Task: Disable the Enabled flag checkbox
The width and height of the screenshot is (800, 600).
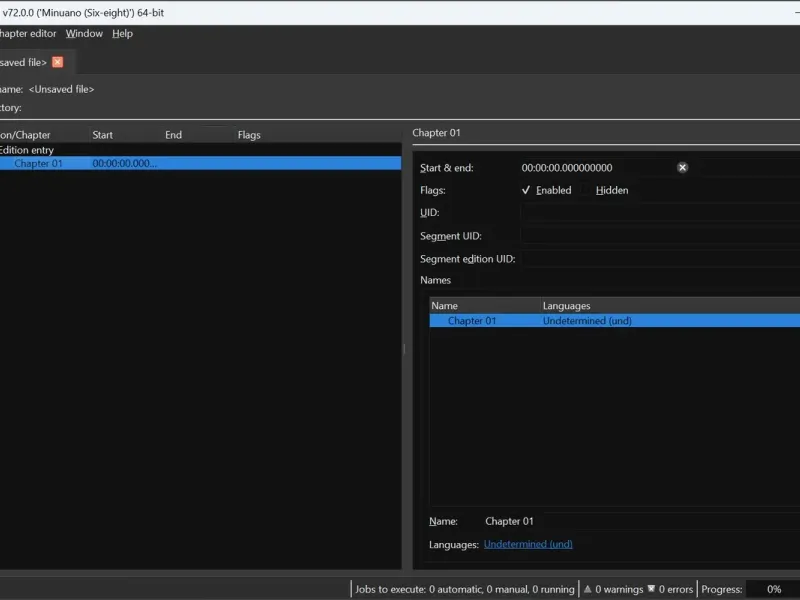Action: click(527, 190)
